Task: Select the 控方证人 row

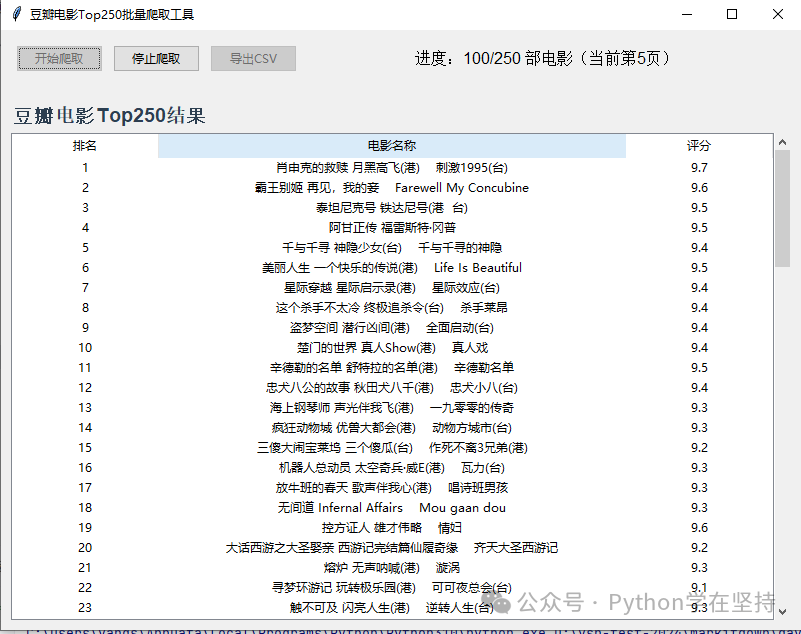Action: [x=392, y=527]
